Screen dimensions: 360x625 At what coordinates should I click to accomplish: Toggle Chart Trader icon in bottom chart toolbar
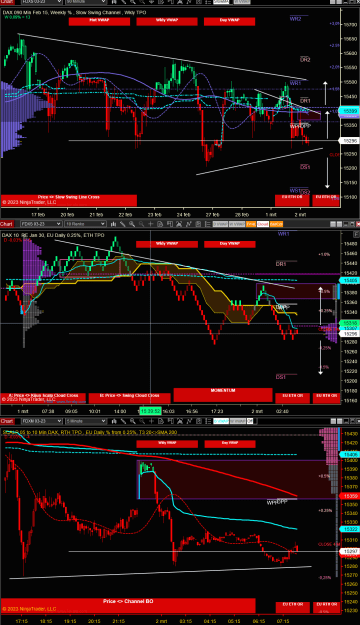click(x=170, y=421)
